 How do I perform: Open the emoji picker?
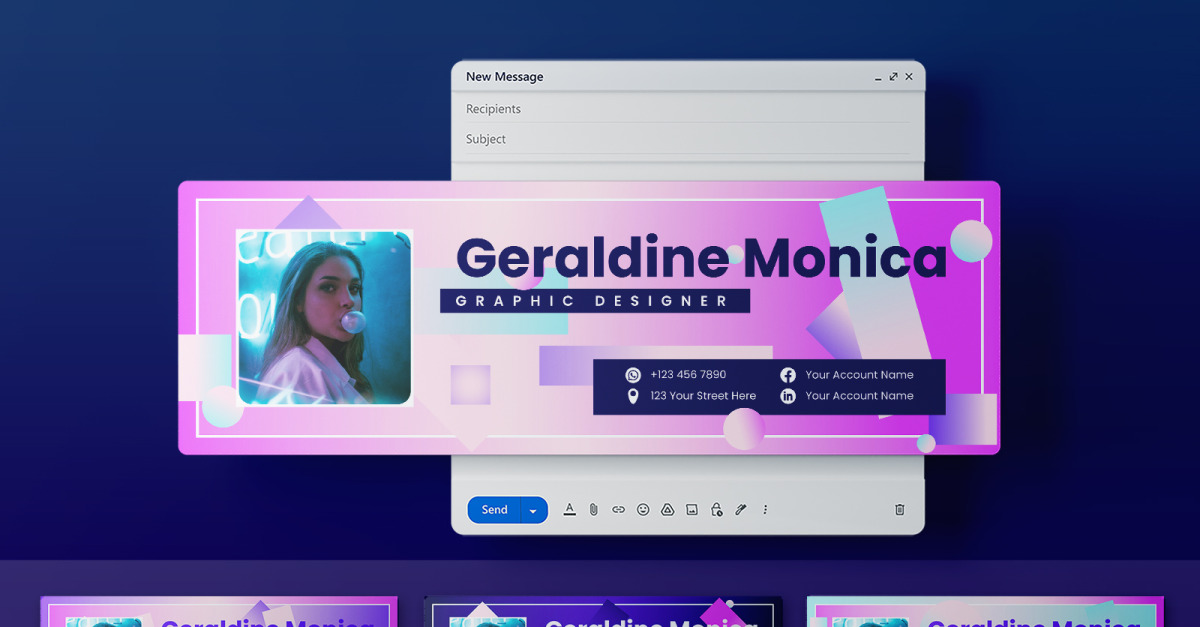(x=641, y=509)
